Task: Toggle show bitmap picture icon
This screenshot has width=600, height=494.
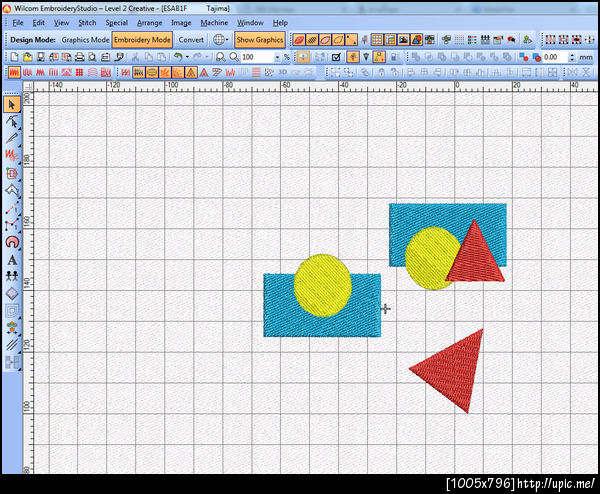Action: coord(403,39)
